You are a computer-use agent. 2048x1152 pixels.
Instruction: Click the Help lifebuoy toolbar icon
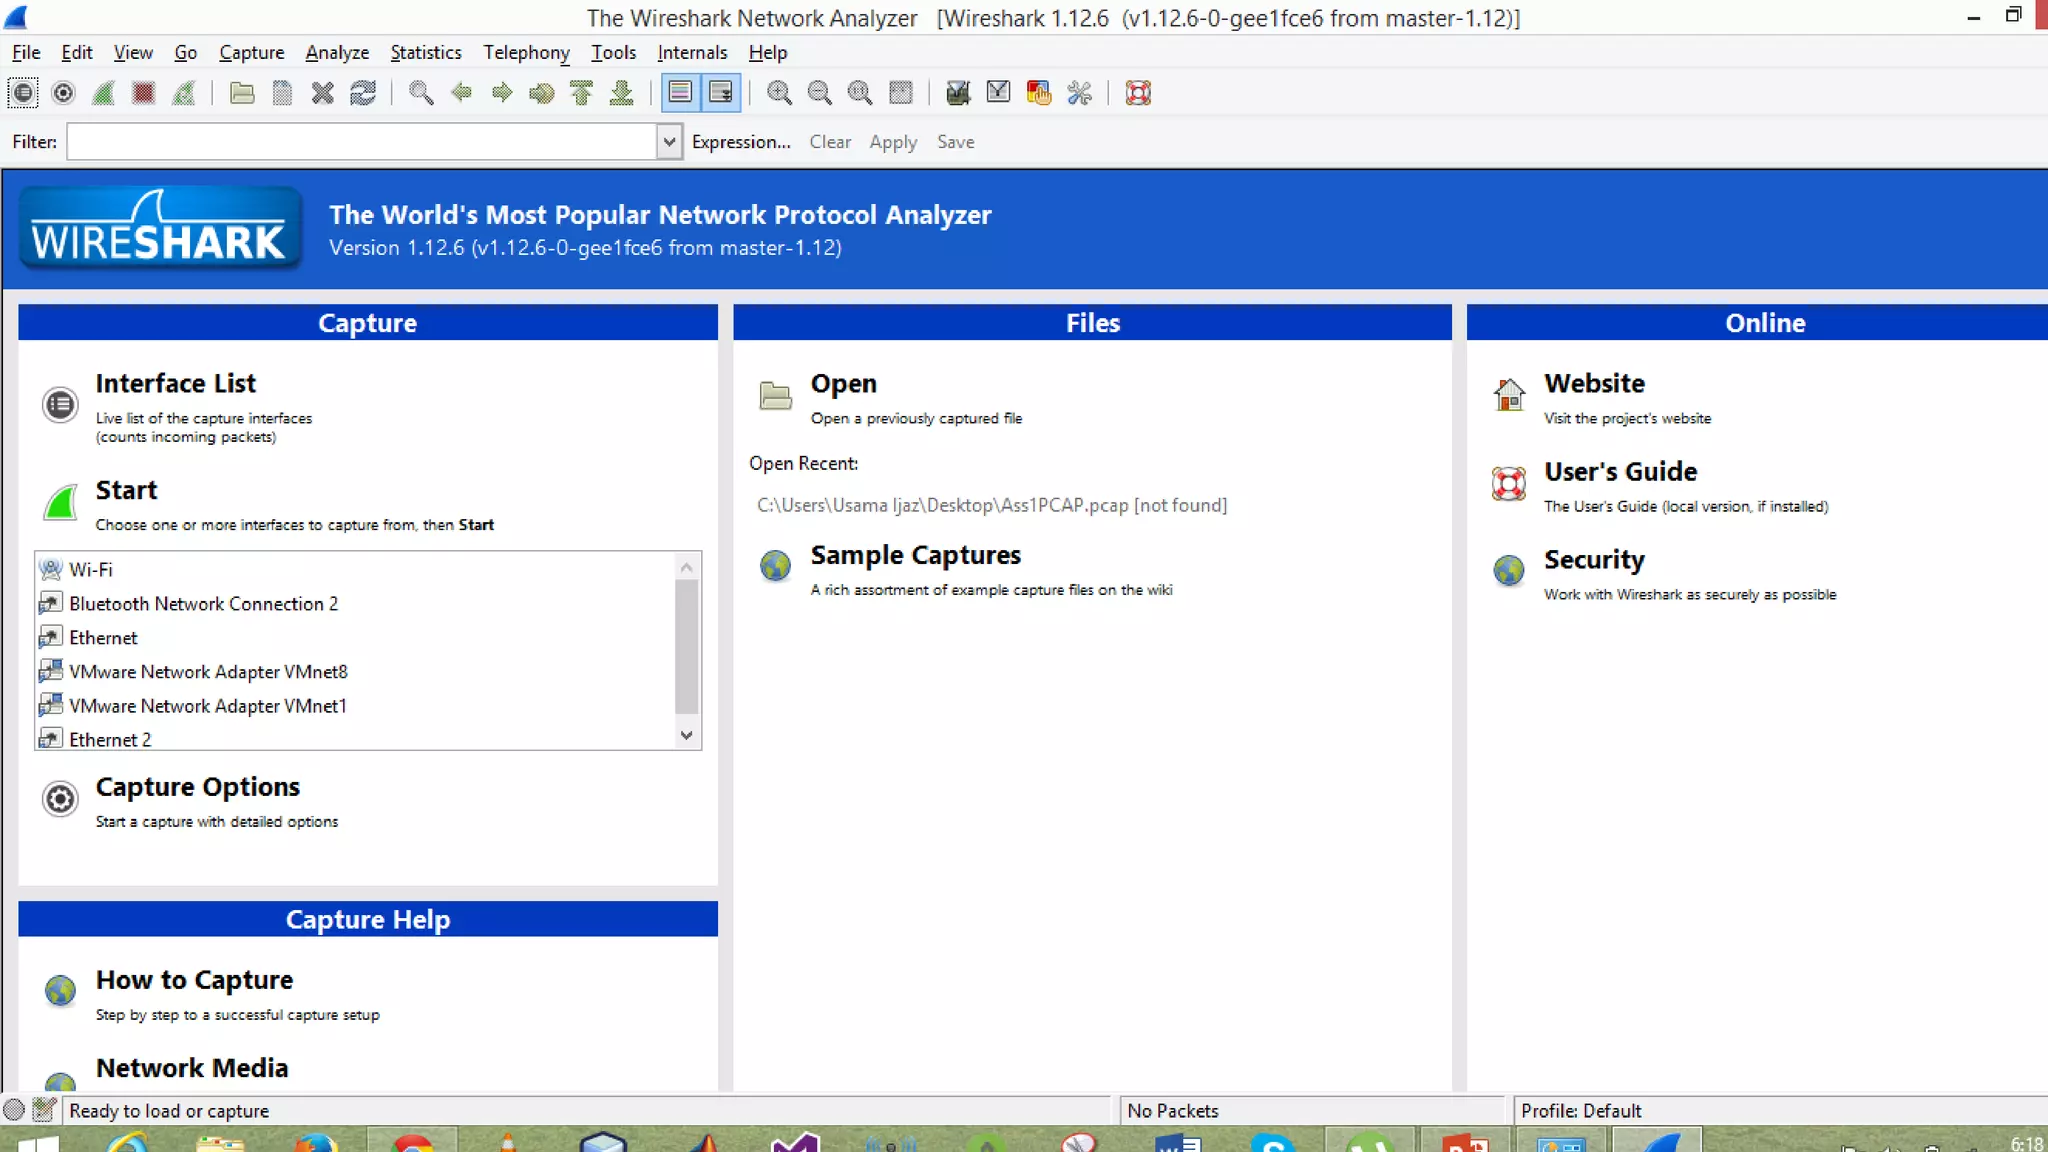(1138, 93)
